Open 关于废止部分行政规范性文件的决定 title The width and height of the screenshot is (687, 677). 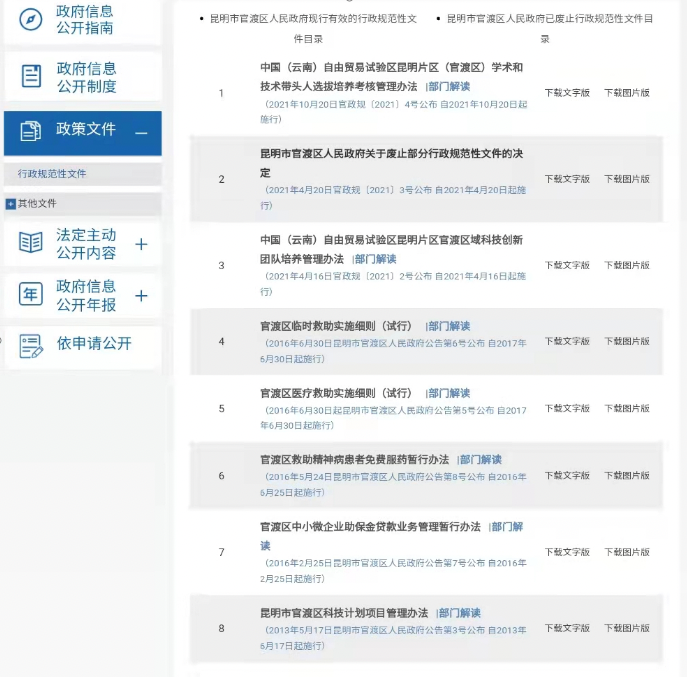(x=391, y=163)
